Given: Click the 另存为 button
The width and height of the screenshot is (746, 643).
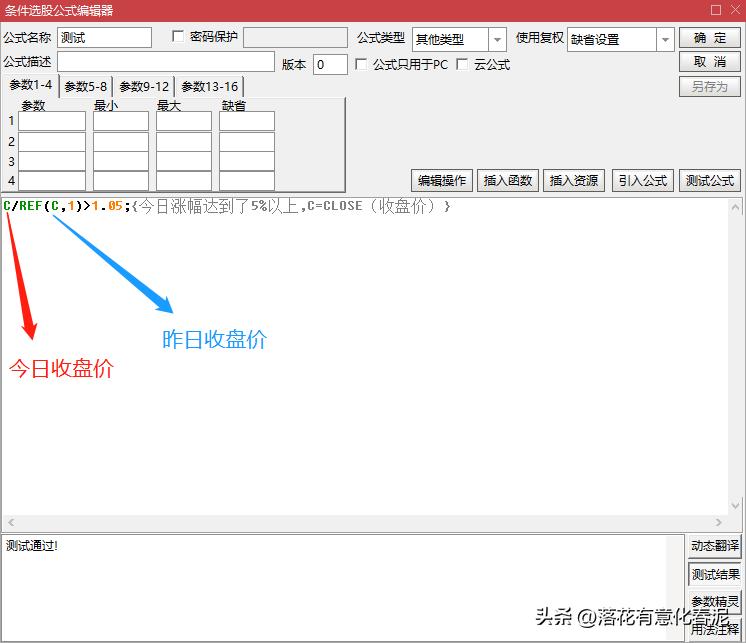Looking at the screenshot, I should (x=710, y=87).
